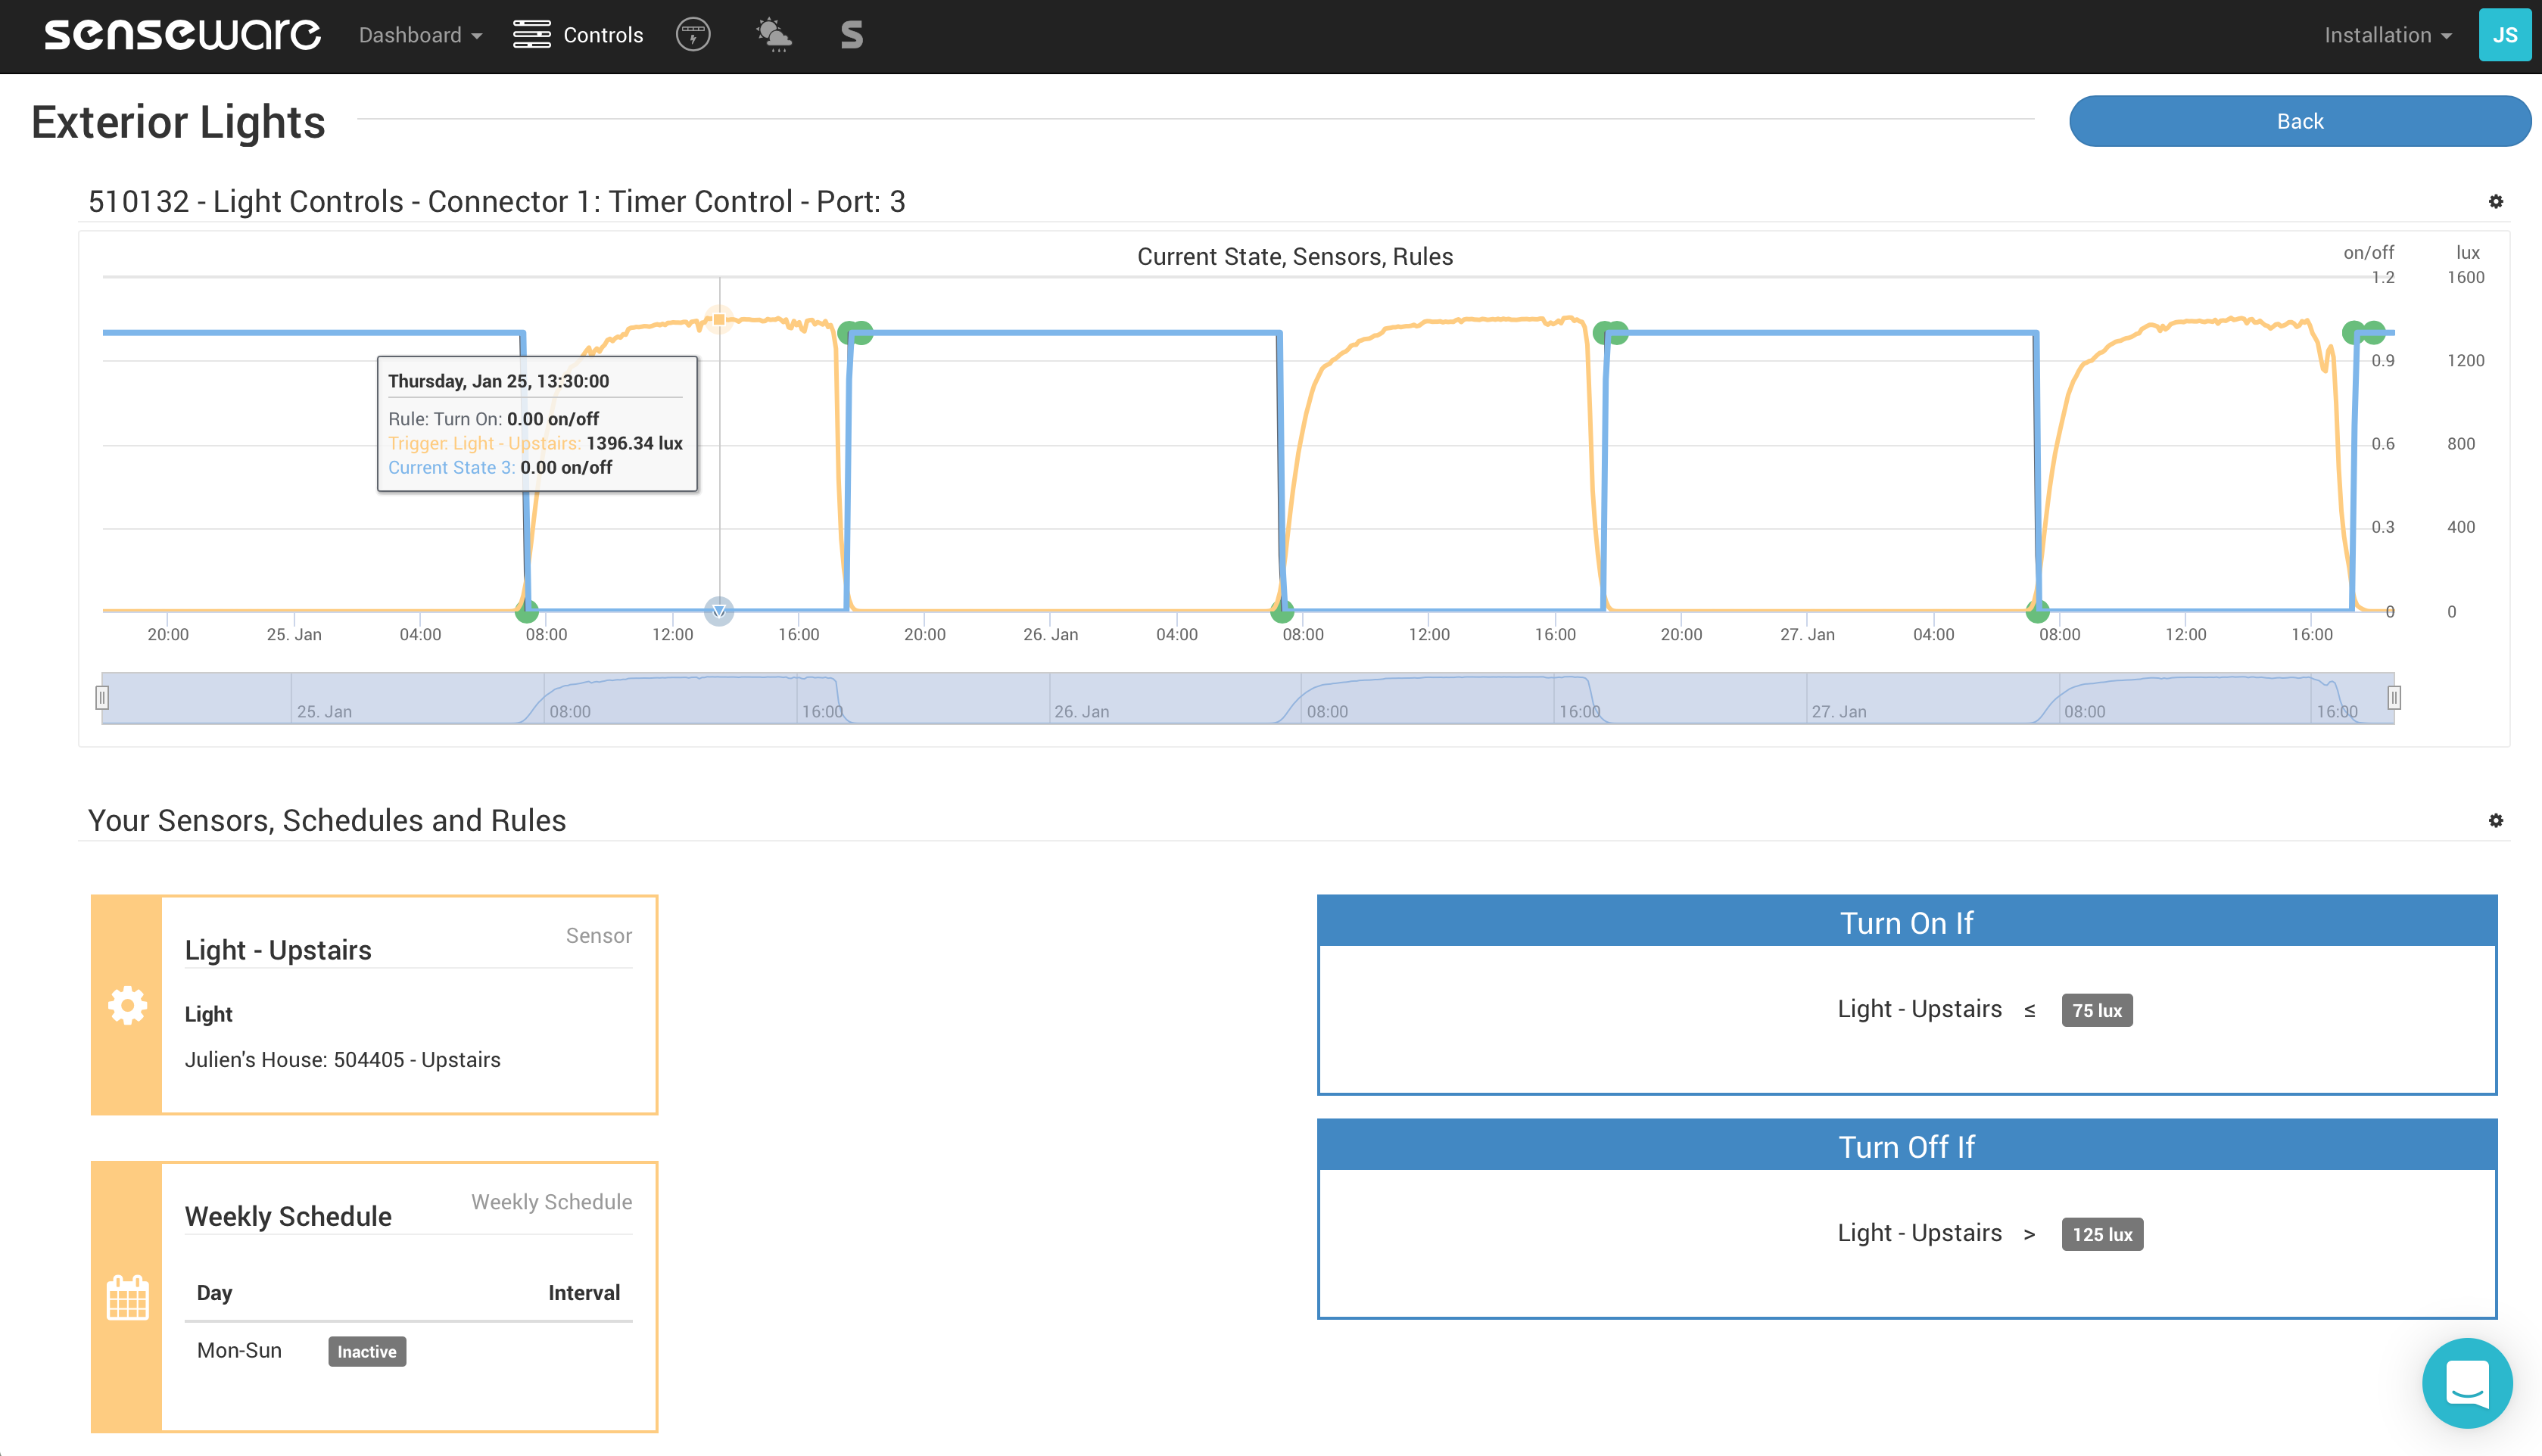The height and width of the screenshot is (1456, 2542).
Task: Click the green markers near 17:30 on 25 Jan
Action: click(x=855, y=333)
